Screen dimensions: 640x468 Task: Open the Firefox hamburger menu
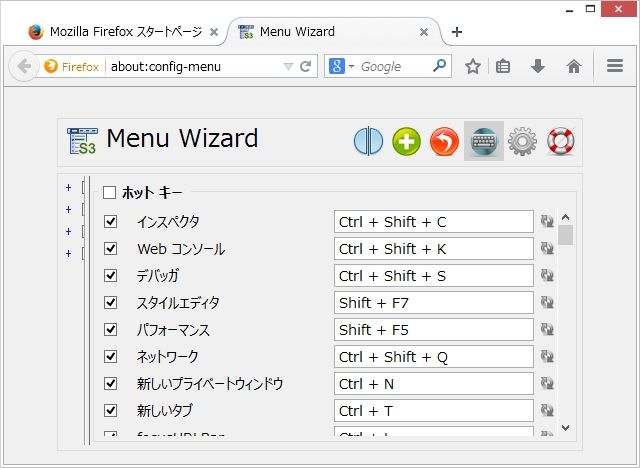(615, 66)
